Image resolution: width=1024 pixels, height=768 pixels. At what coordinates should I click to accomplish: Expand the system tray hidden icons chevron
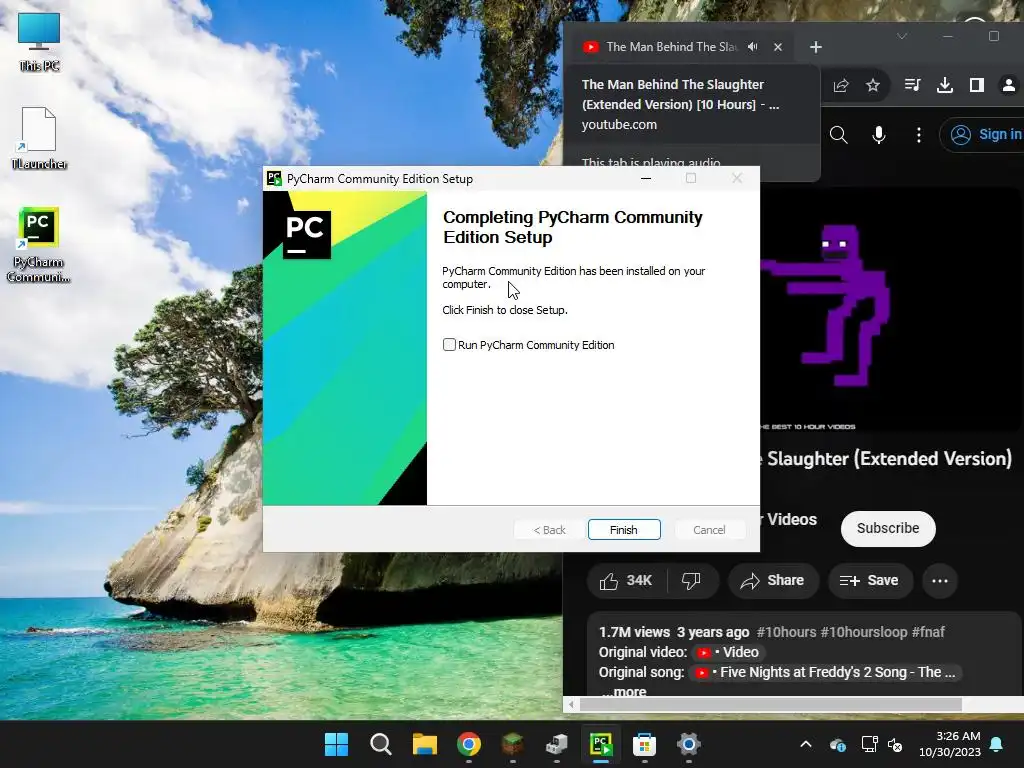[x=806, y=744]
